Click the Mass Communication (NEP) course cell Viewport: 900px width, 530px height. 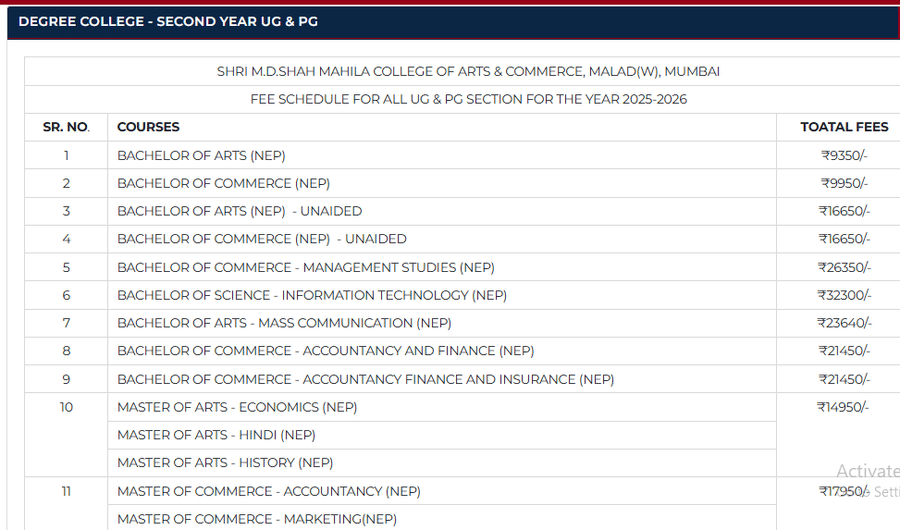point(284,323)
